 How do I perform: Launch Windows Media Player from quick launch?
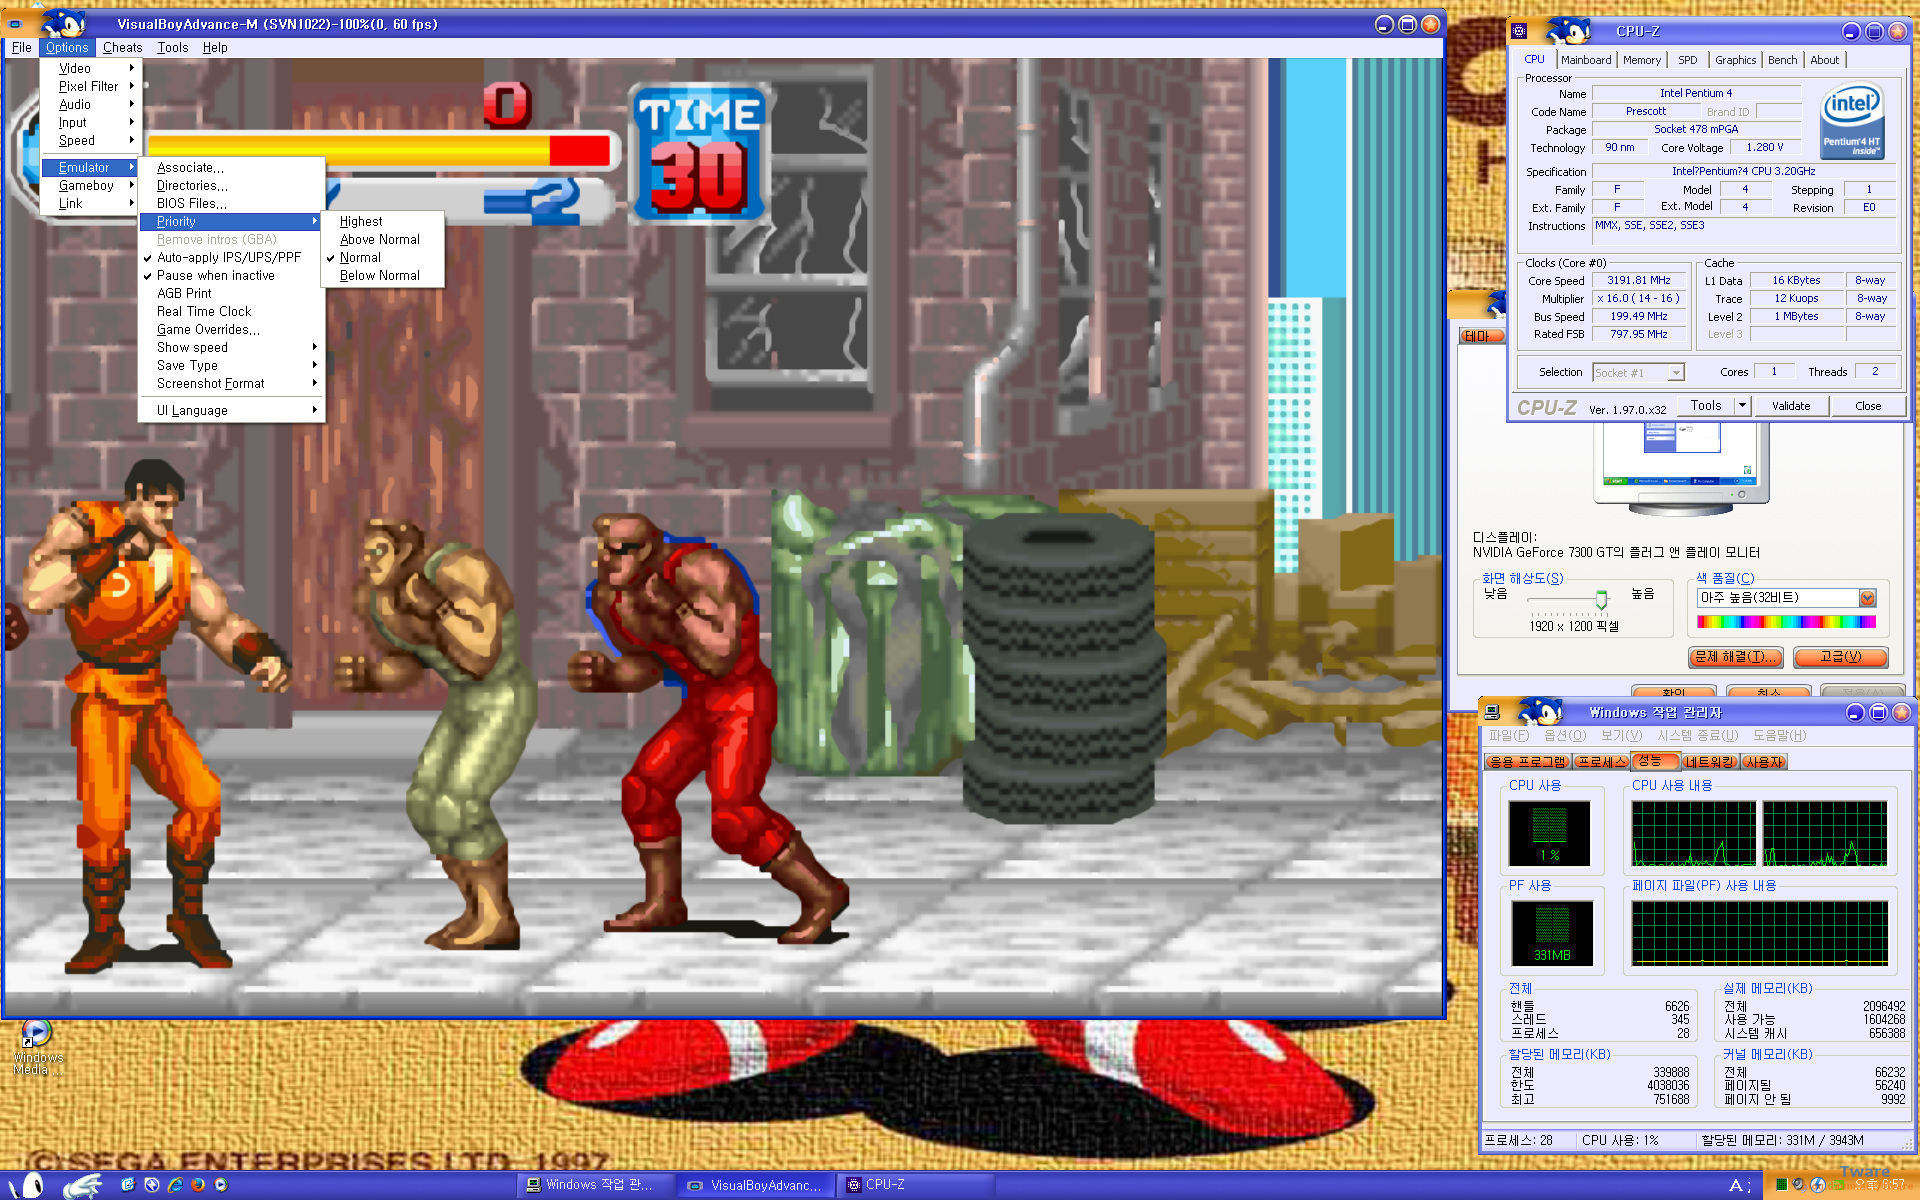click(221, 1185)
